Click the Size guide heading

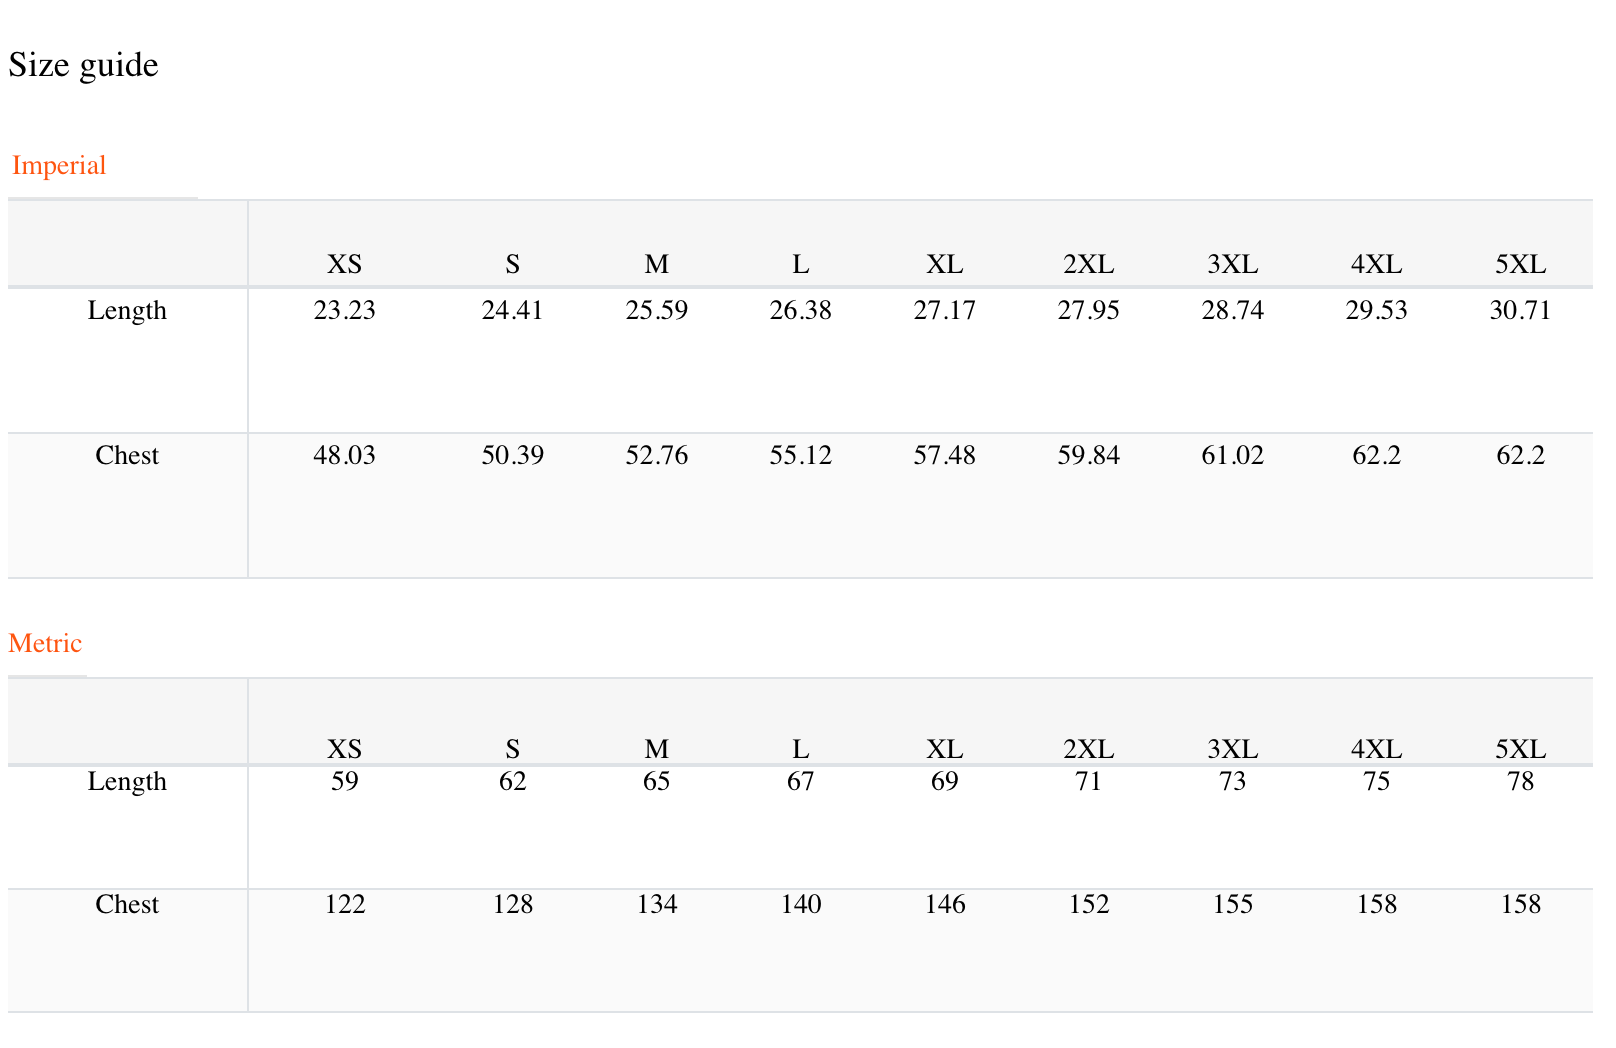(x=83, y=65)
